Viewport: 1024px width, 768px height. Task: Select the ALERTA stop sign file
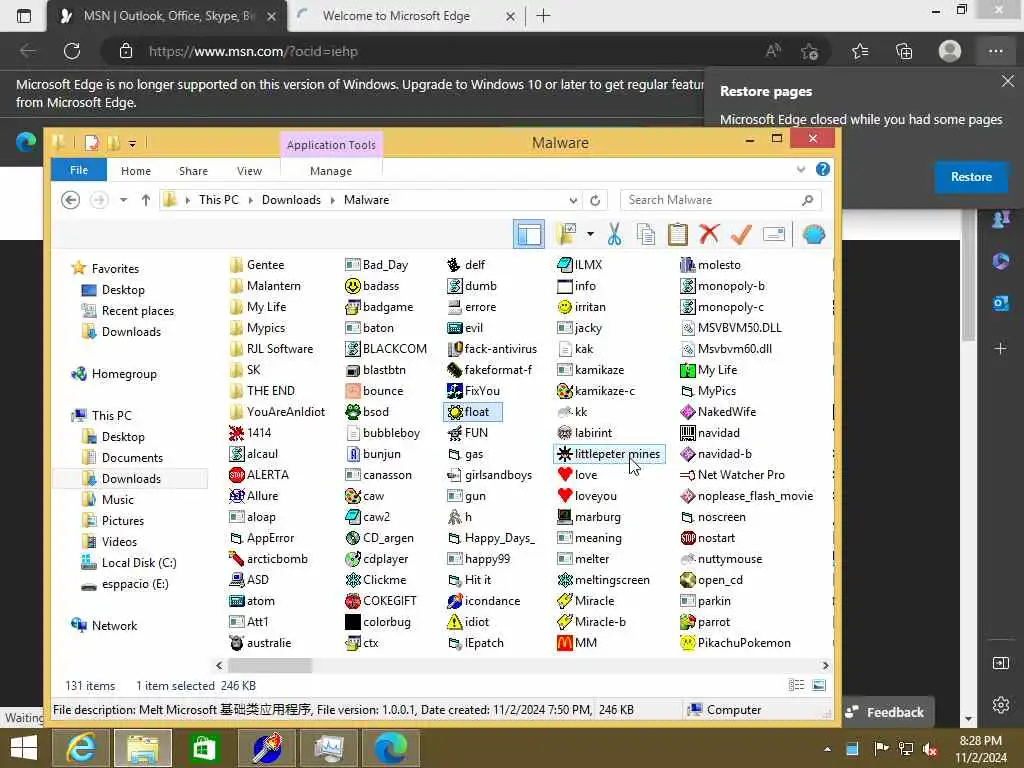point(259,475)
